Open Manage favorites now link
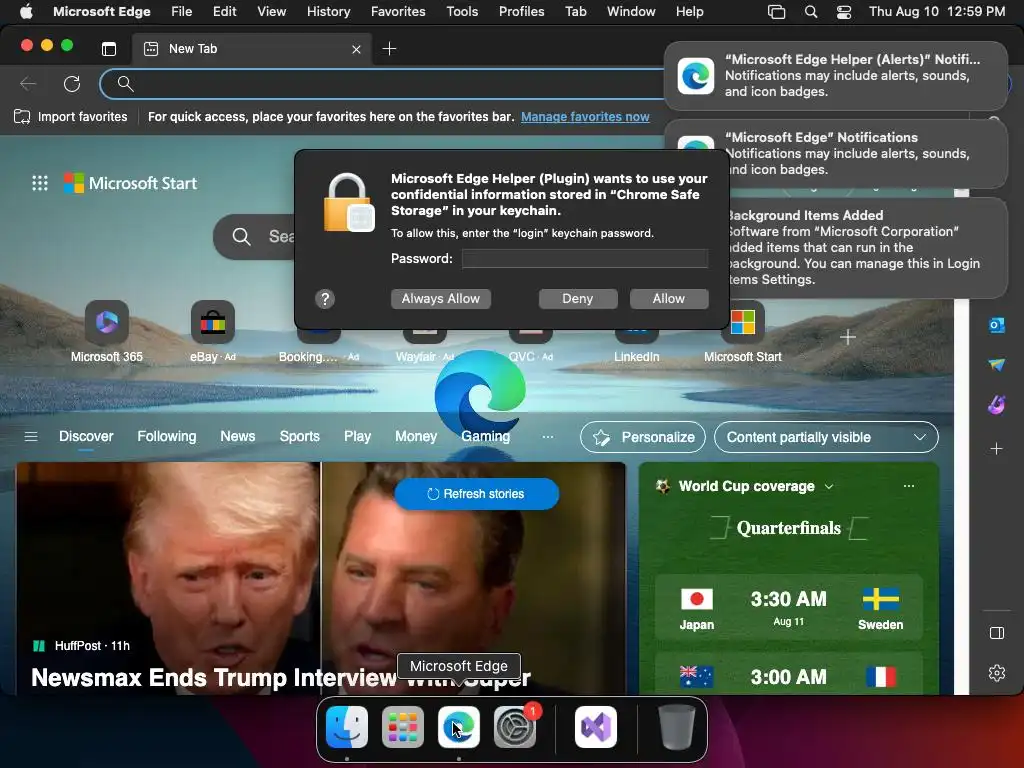This screenshot has width=1024, height=768. point(585,117)
